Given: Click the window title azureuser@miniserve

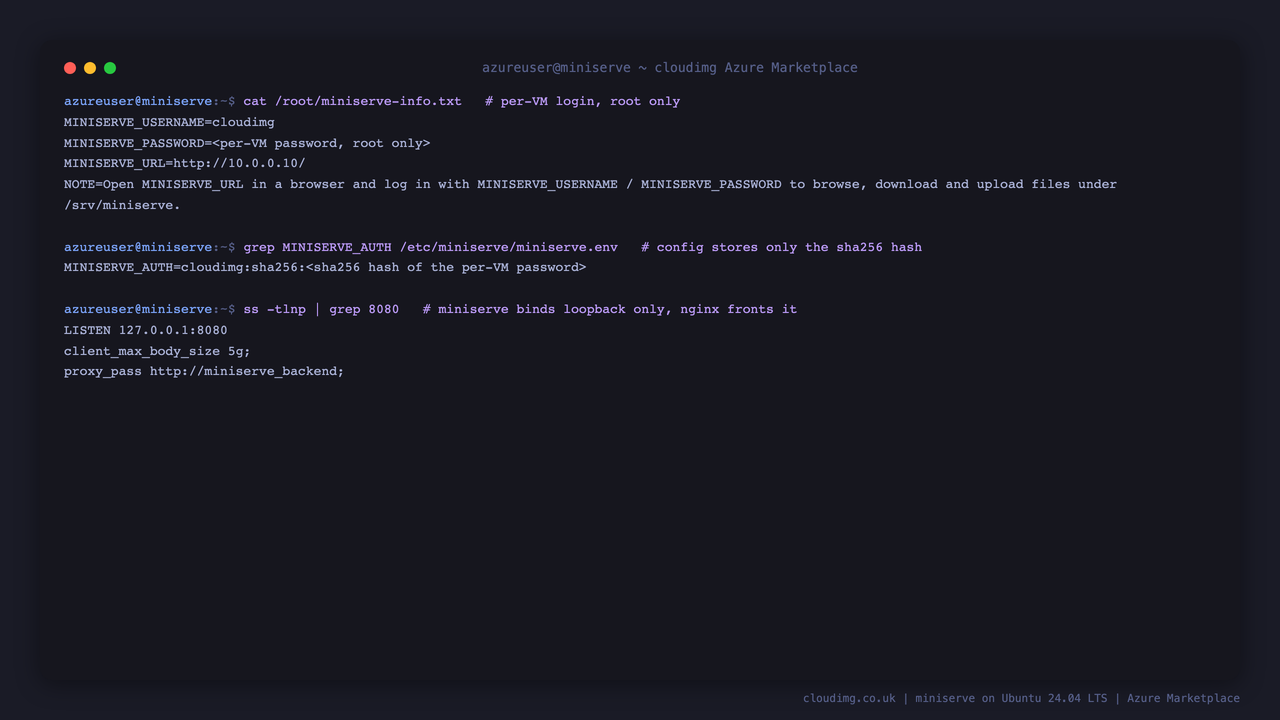Looking at the screenshot, I should pos(670,68).
